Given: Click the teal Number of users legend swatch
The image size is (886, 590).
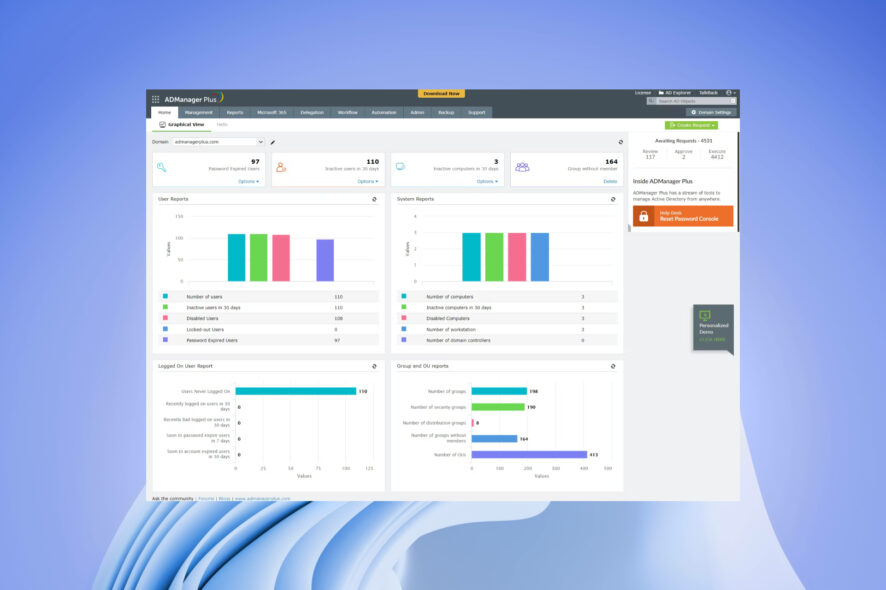Looking at the screenshot, I should pos(166,296).
